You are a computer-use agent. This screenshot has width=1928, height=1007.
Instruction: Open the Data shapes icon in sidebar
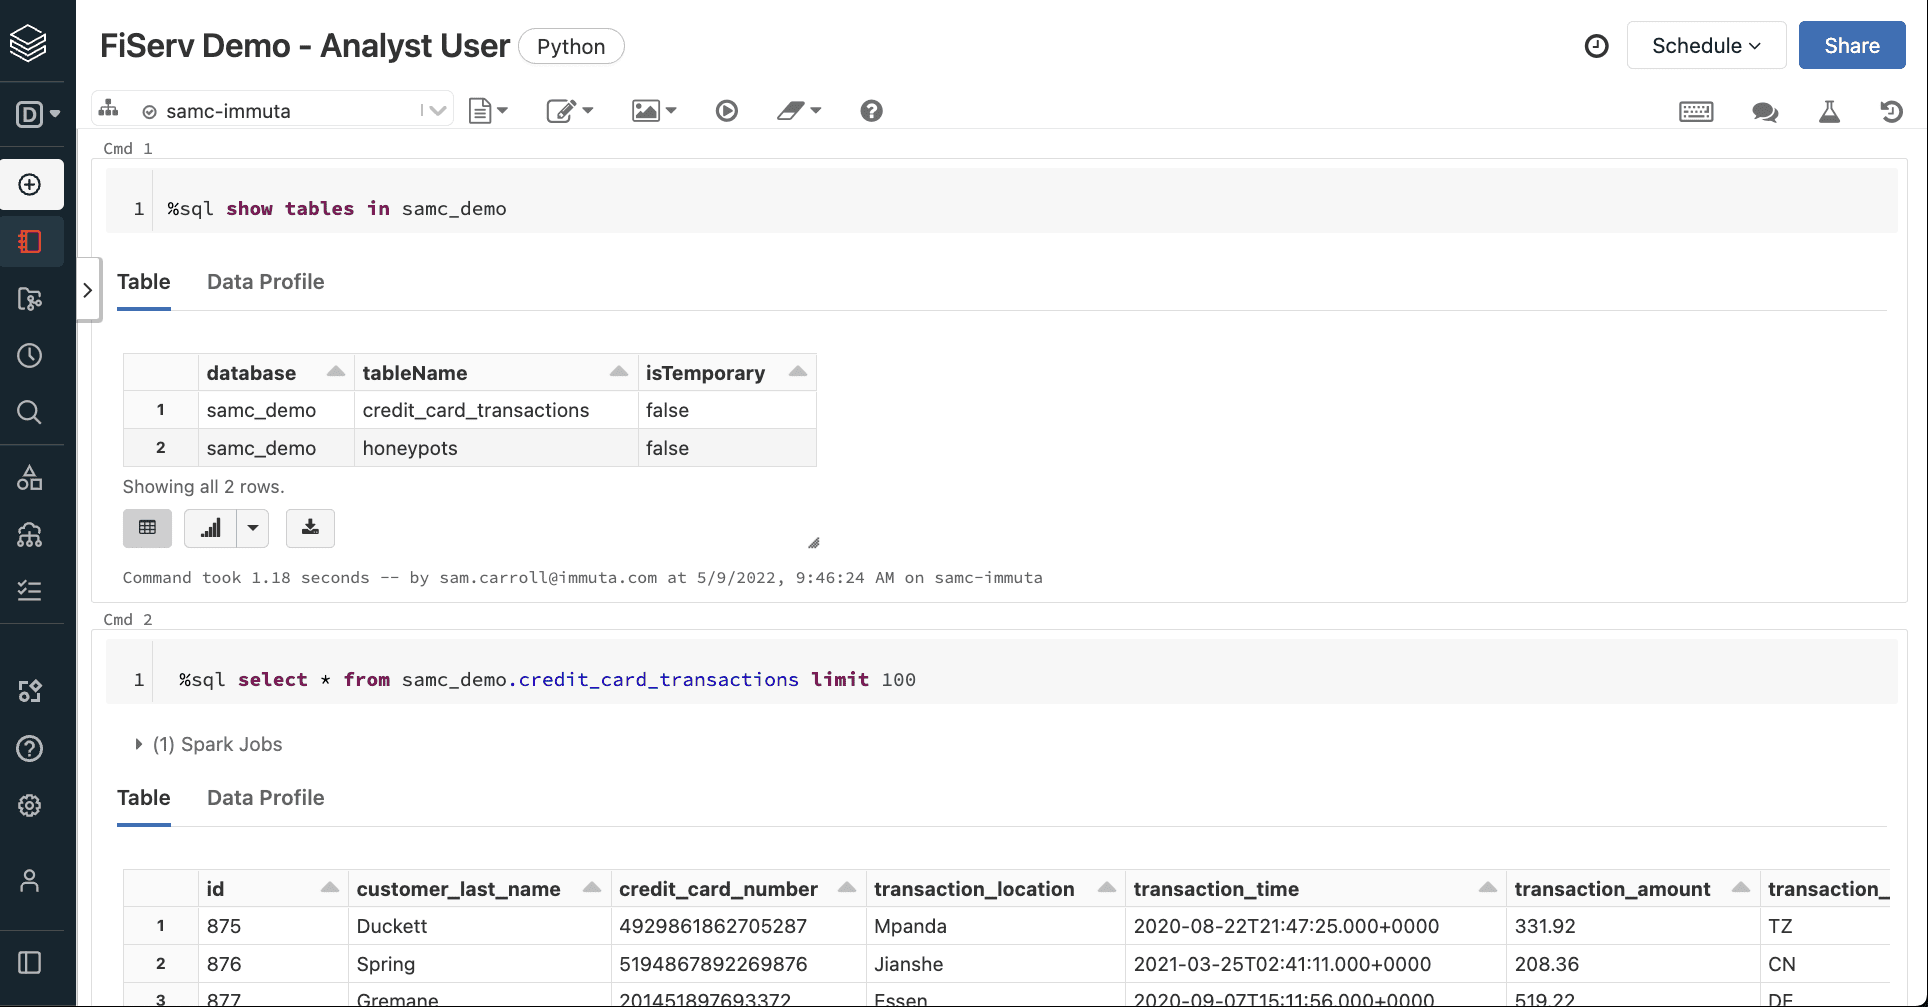click(30, 478)
